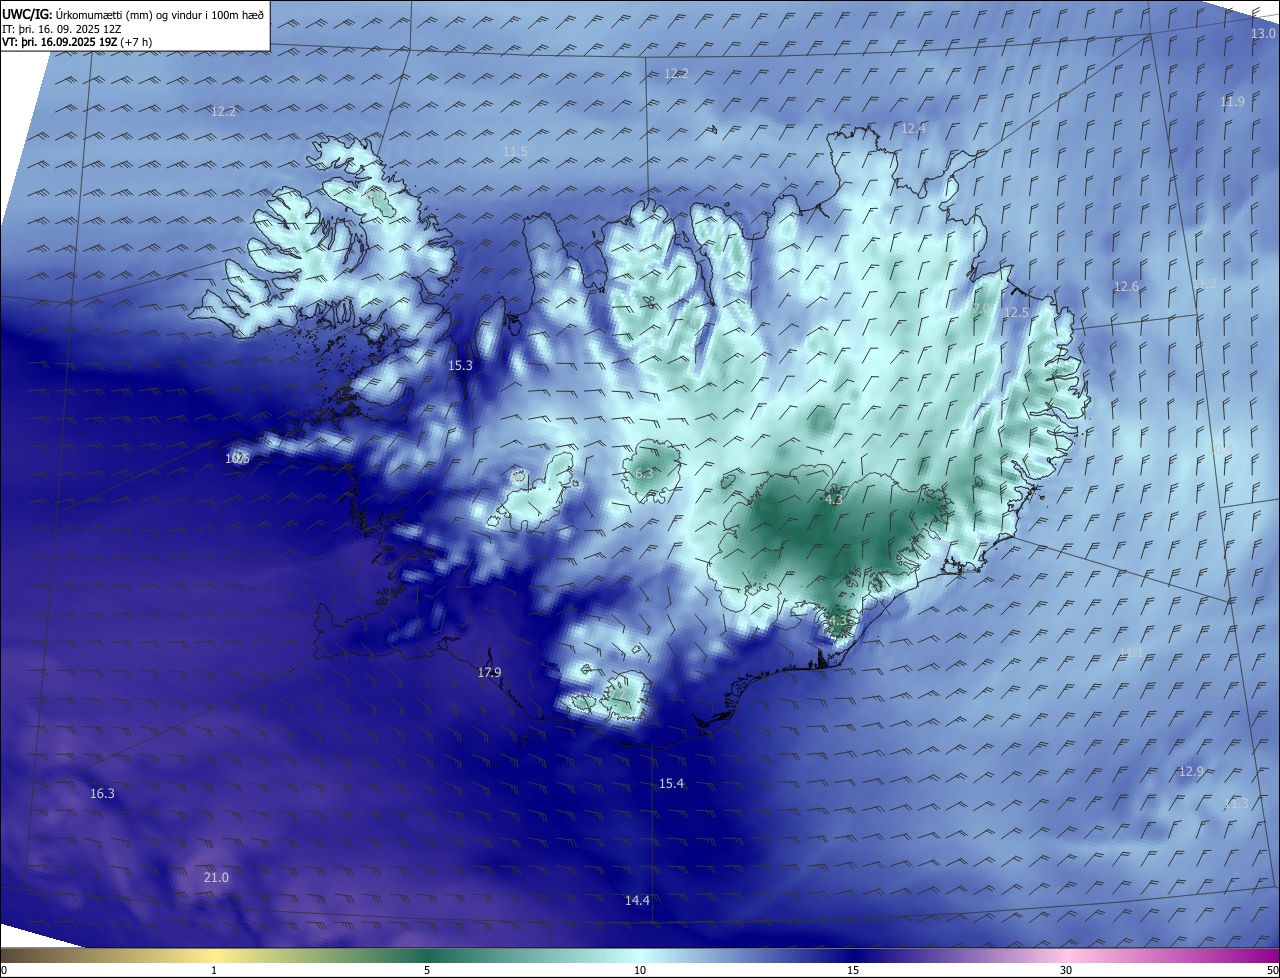Click the 11.3 value label
Screen dimensions: 1280x978
tap(1236, 803)
